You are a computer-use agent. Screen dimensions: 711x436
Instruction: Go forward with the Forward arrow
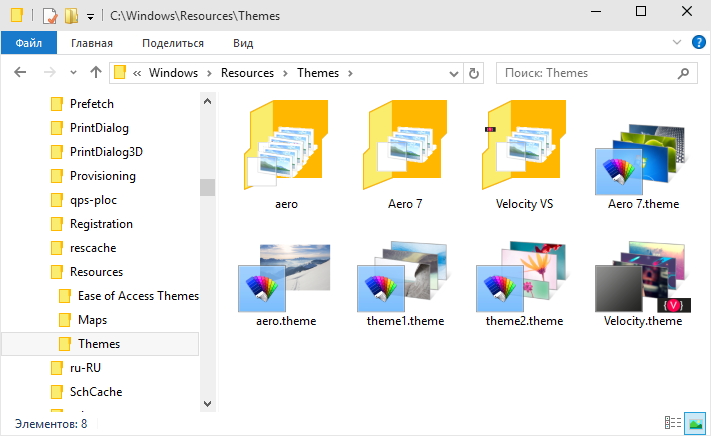coord(49,73)
